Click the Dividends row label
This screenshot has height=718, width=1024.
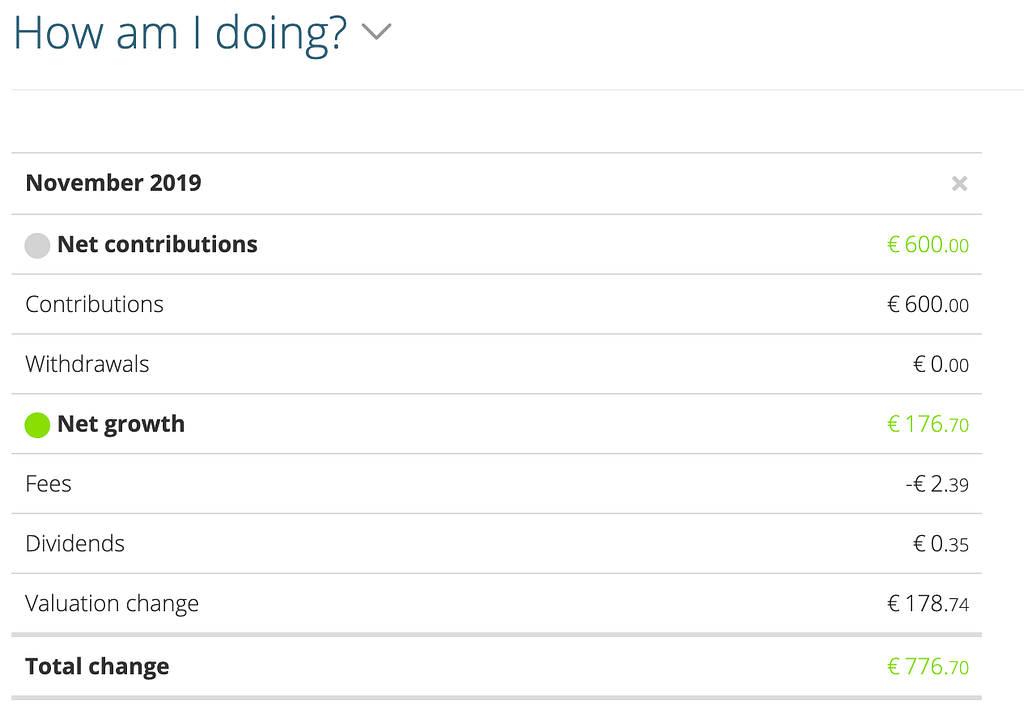pyautogui.click(x=75, y=544)
